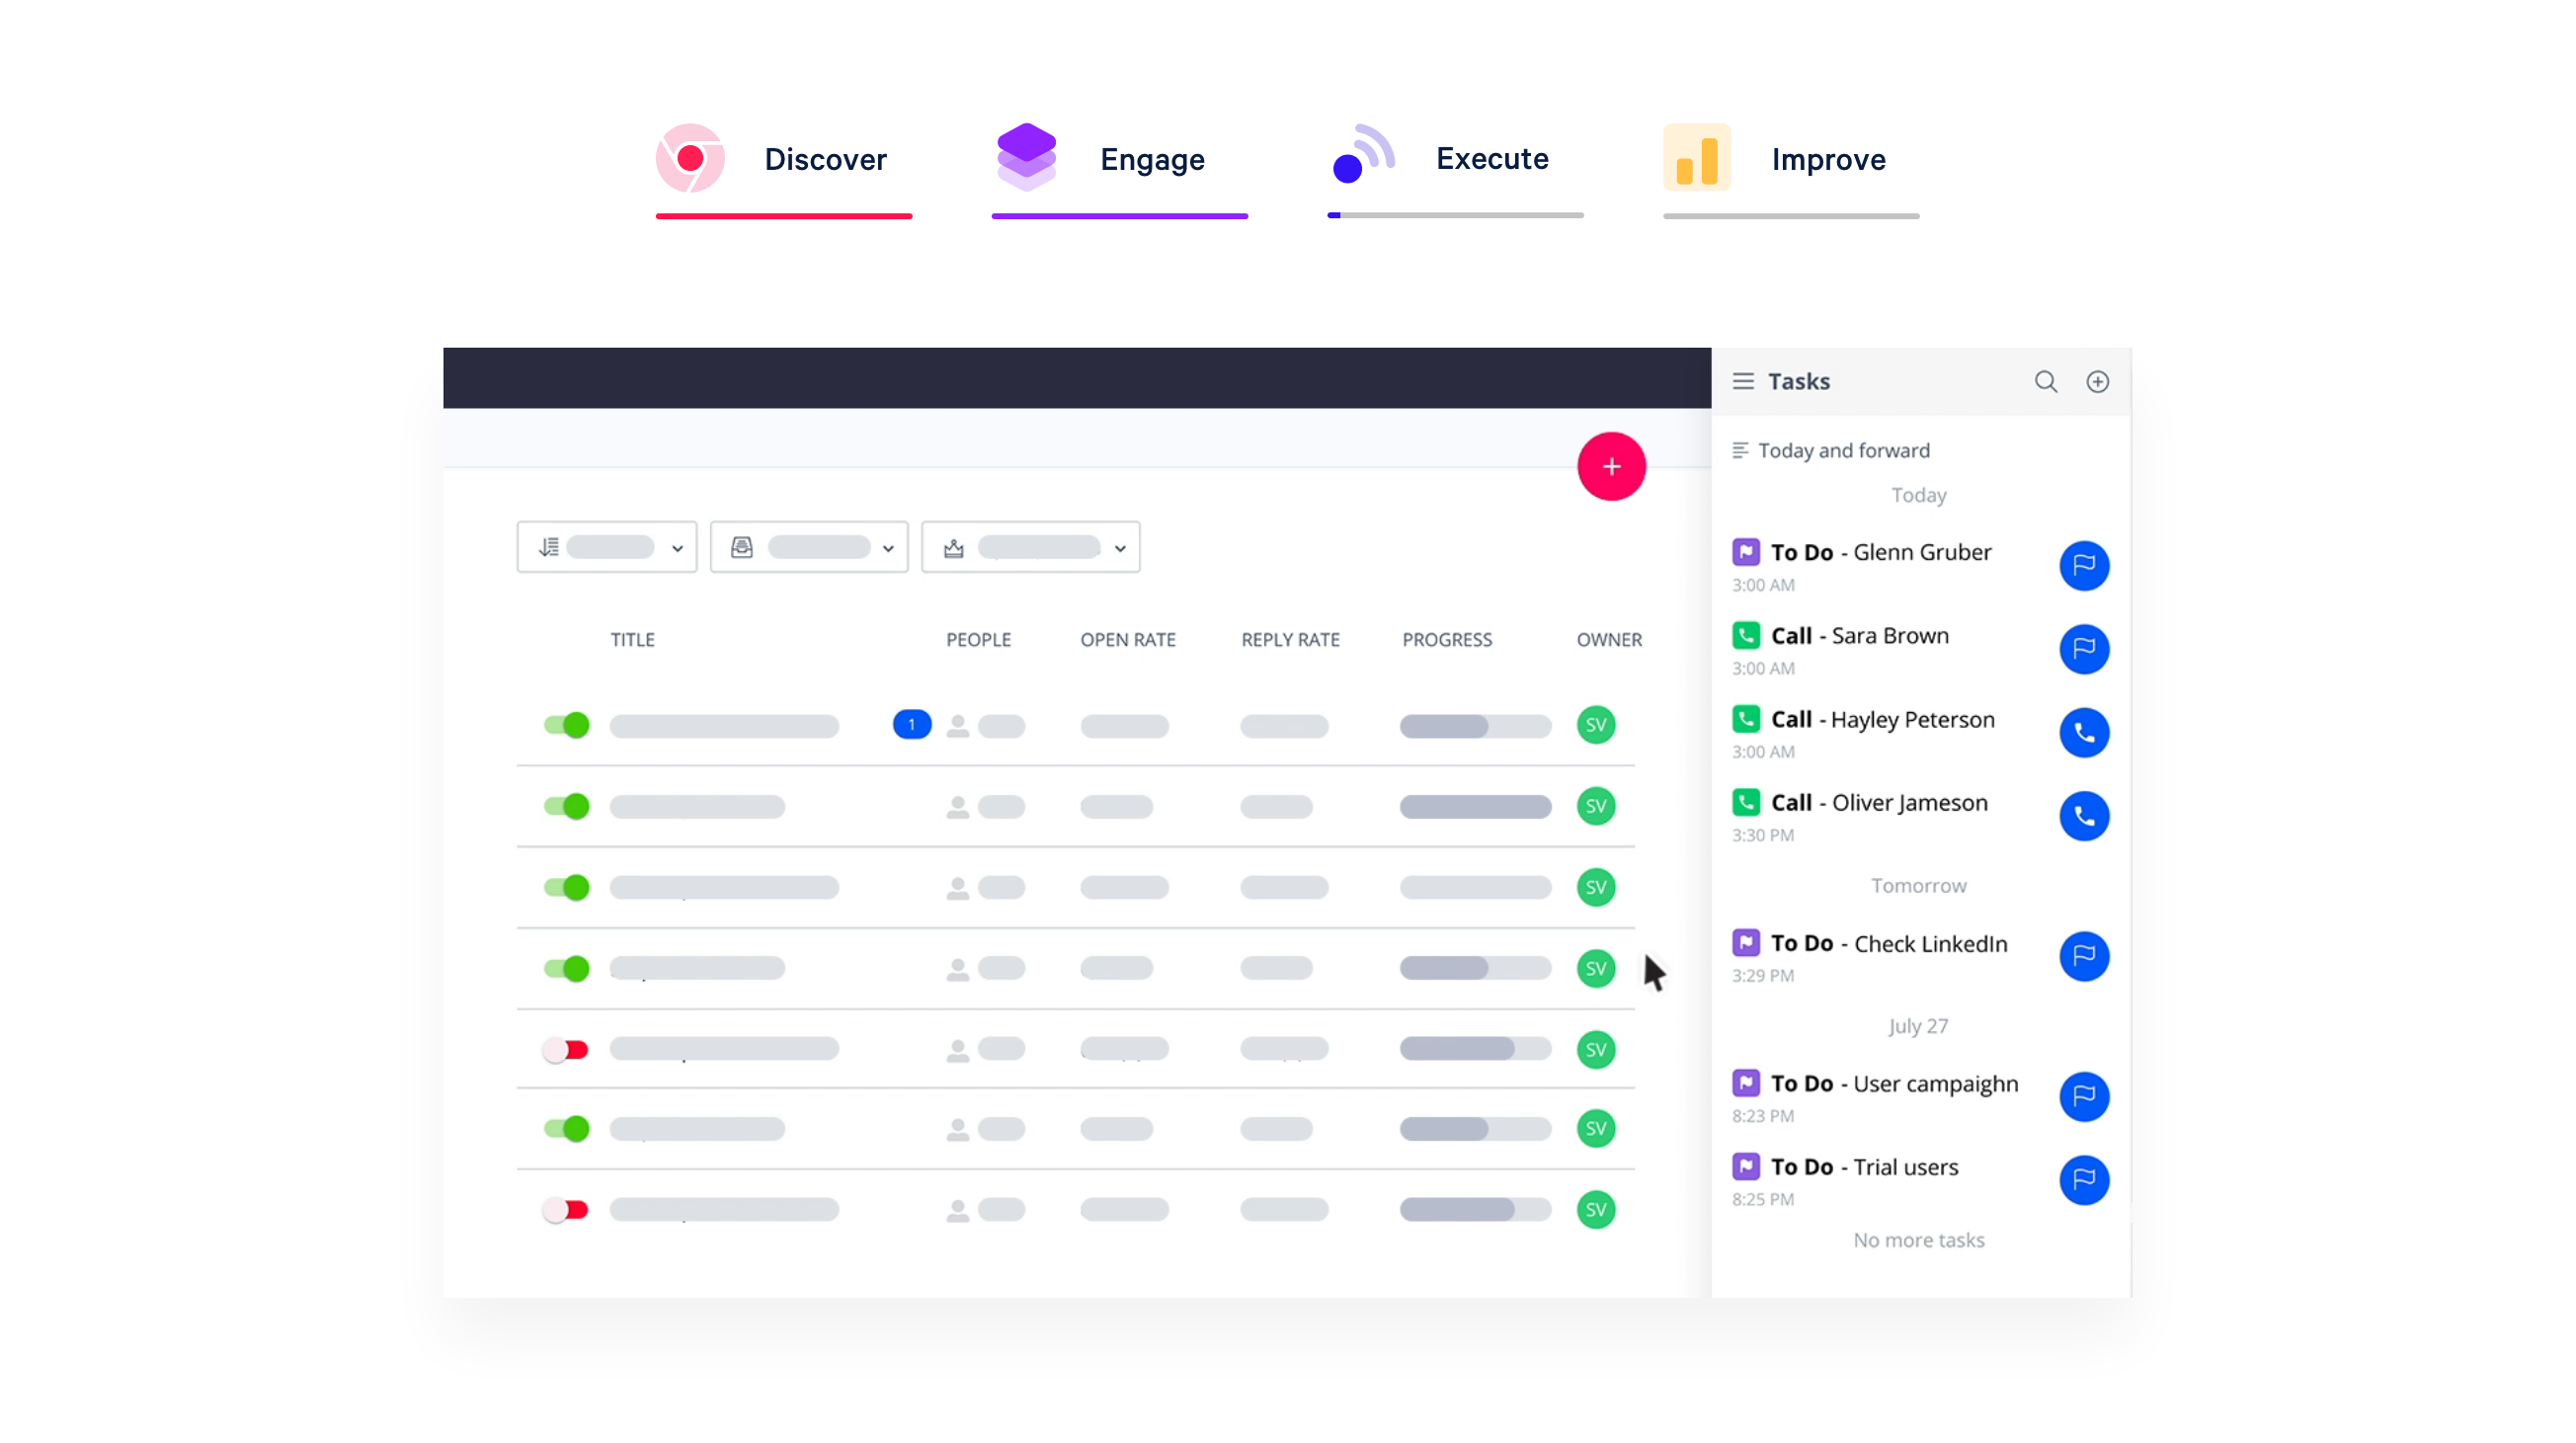Click User campaighn task flag button
Screen dimensions: 2576x1443
point(2084,1097)
